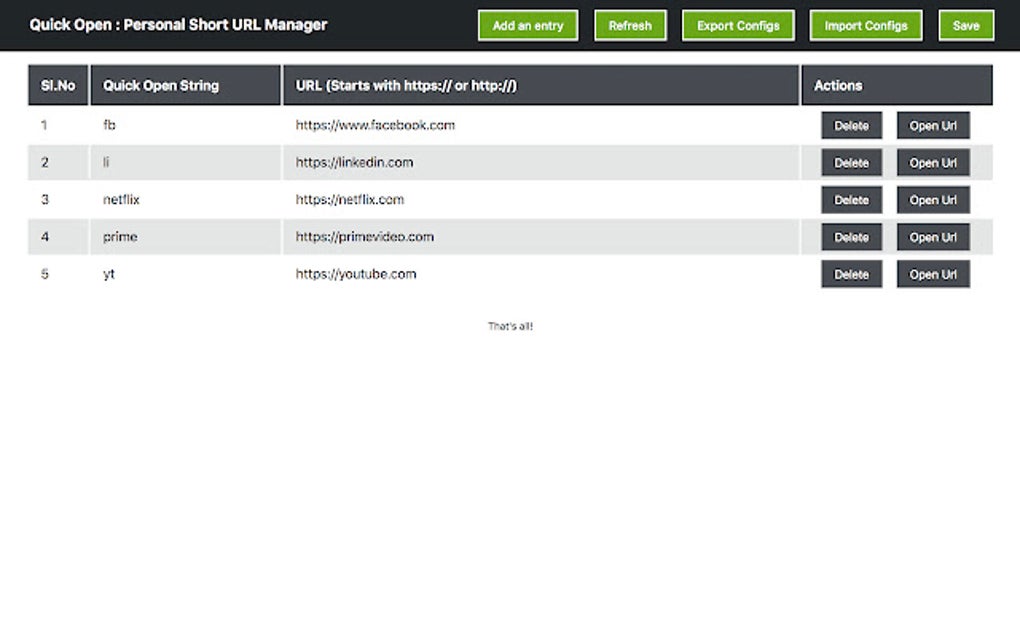Viewport: 1020px width, 638px height.
Task: Delete the yt youtube entry
Action: coord(851,274)
